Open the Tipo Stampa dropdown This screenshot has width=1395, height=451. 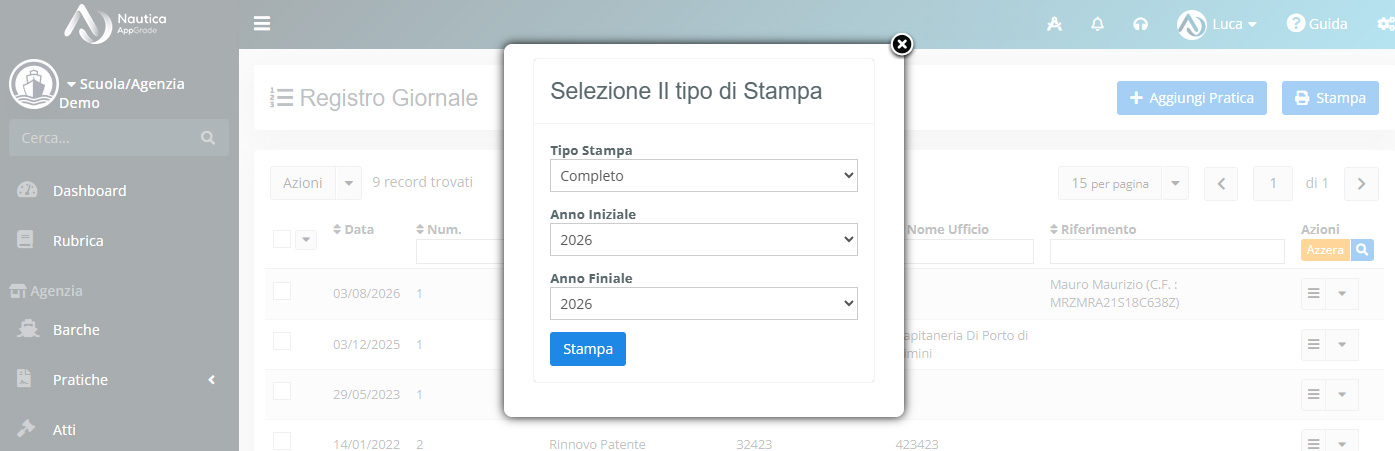click(704, 176)
